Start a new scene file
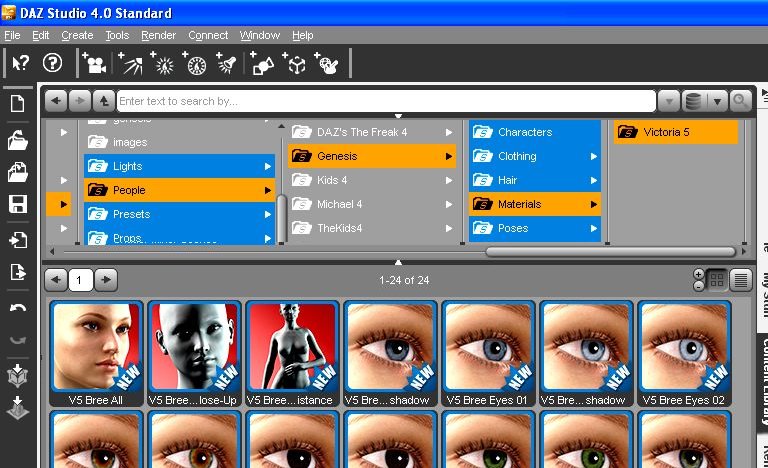 (x=18, y=103)
